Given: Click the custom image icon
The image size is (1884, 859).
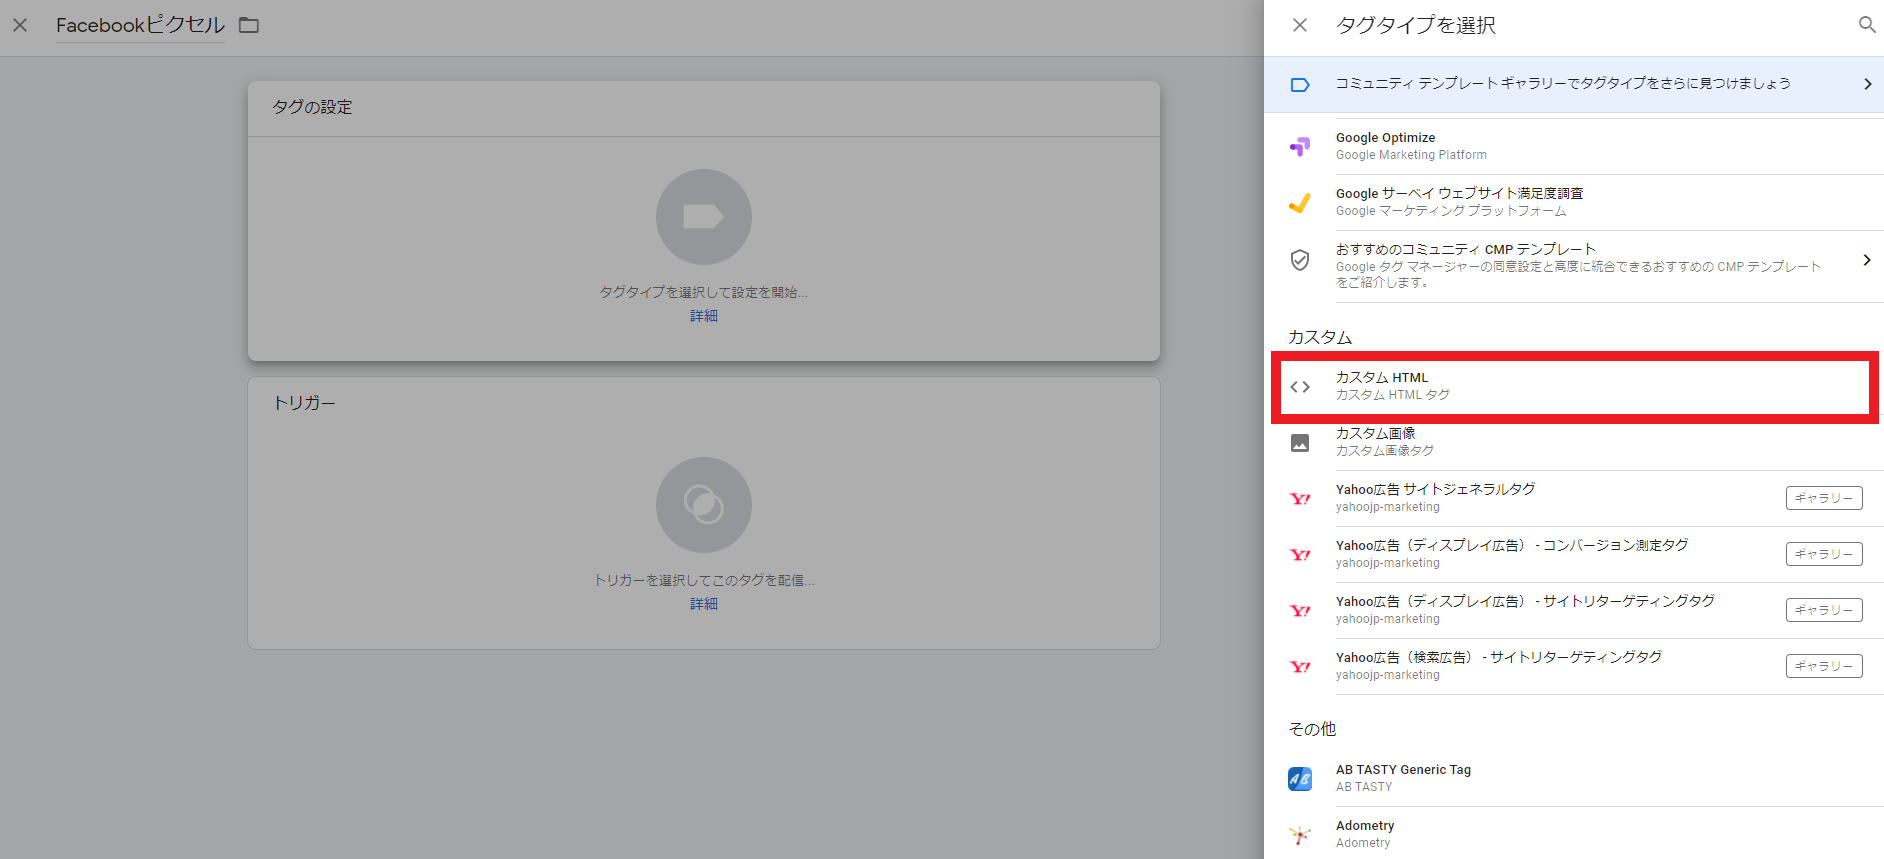Looking at the screenshot, I should 1300,443.
